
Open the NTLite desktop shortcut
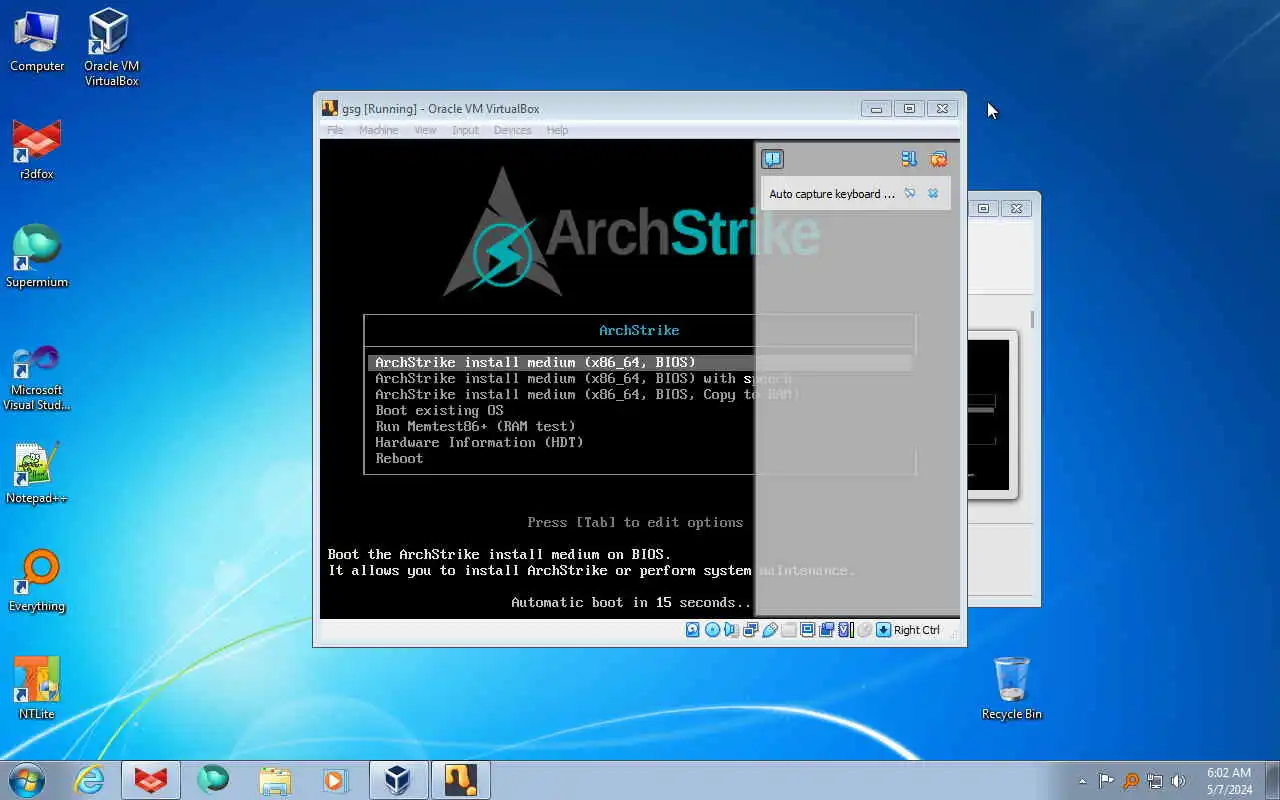pos(37,690)
